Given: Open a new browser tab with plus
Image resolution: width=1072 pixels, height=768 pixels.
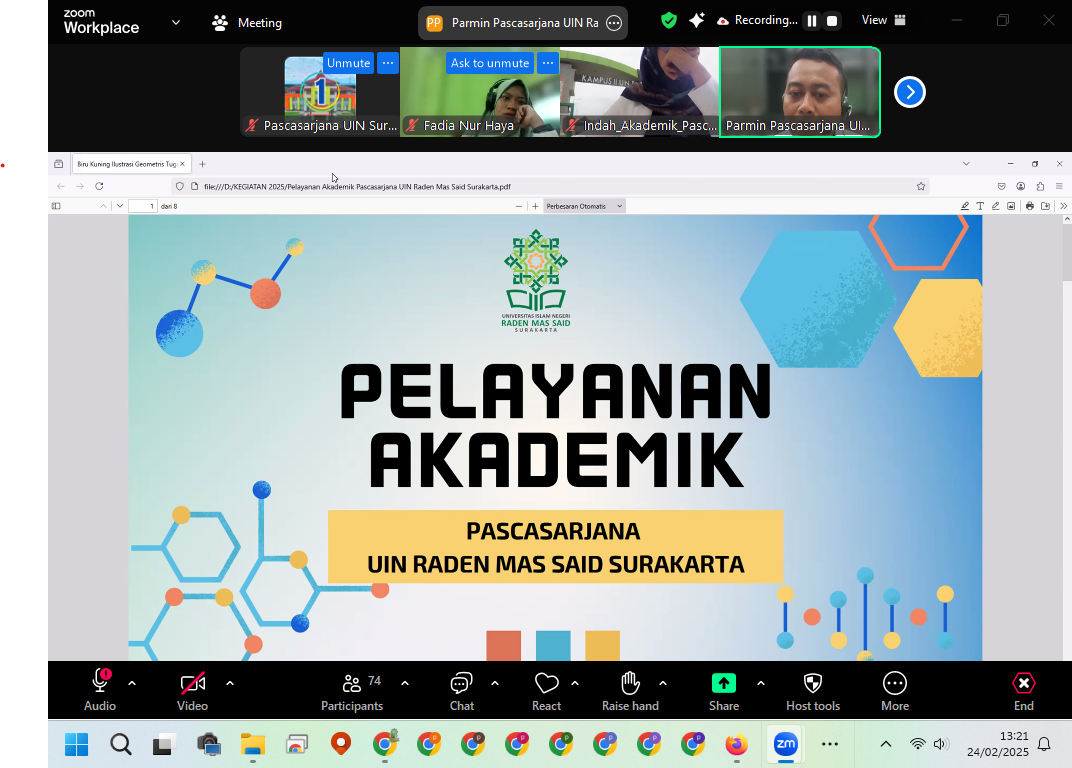Looking at the screenshot, I should pyautogui.click(x=202, y=164).
